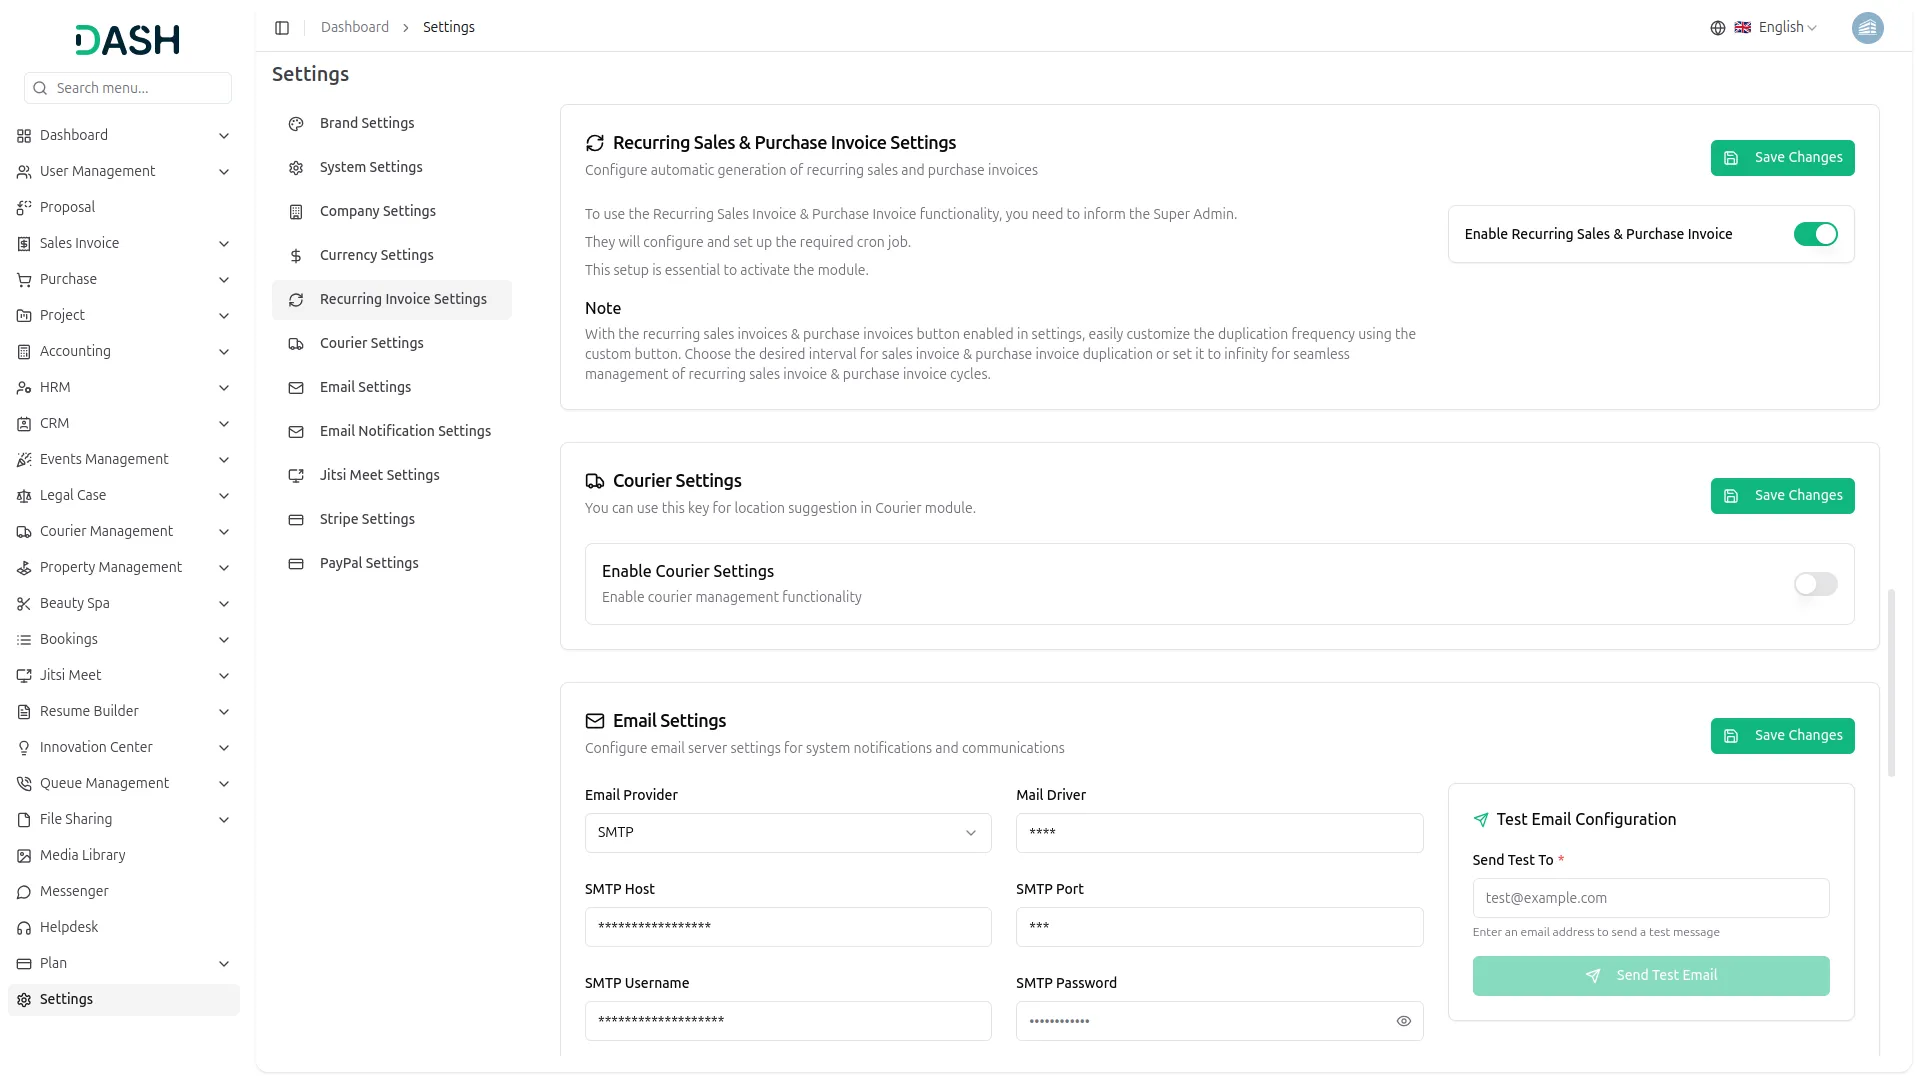Expand the Email Provider dropdown
This screenshot has width=1920, height=1080.
787,832
